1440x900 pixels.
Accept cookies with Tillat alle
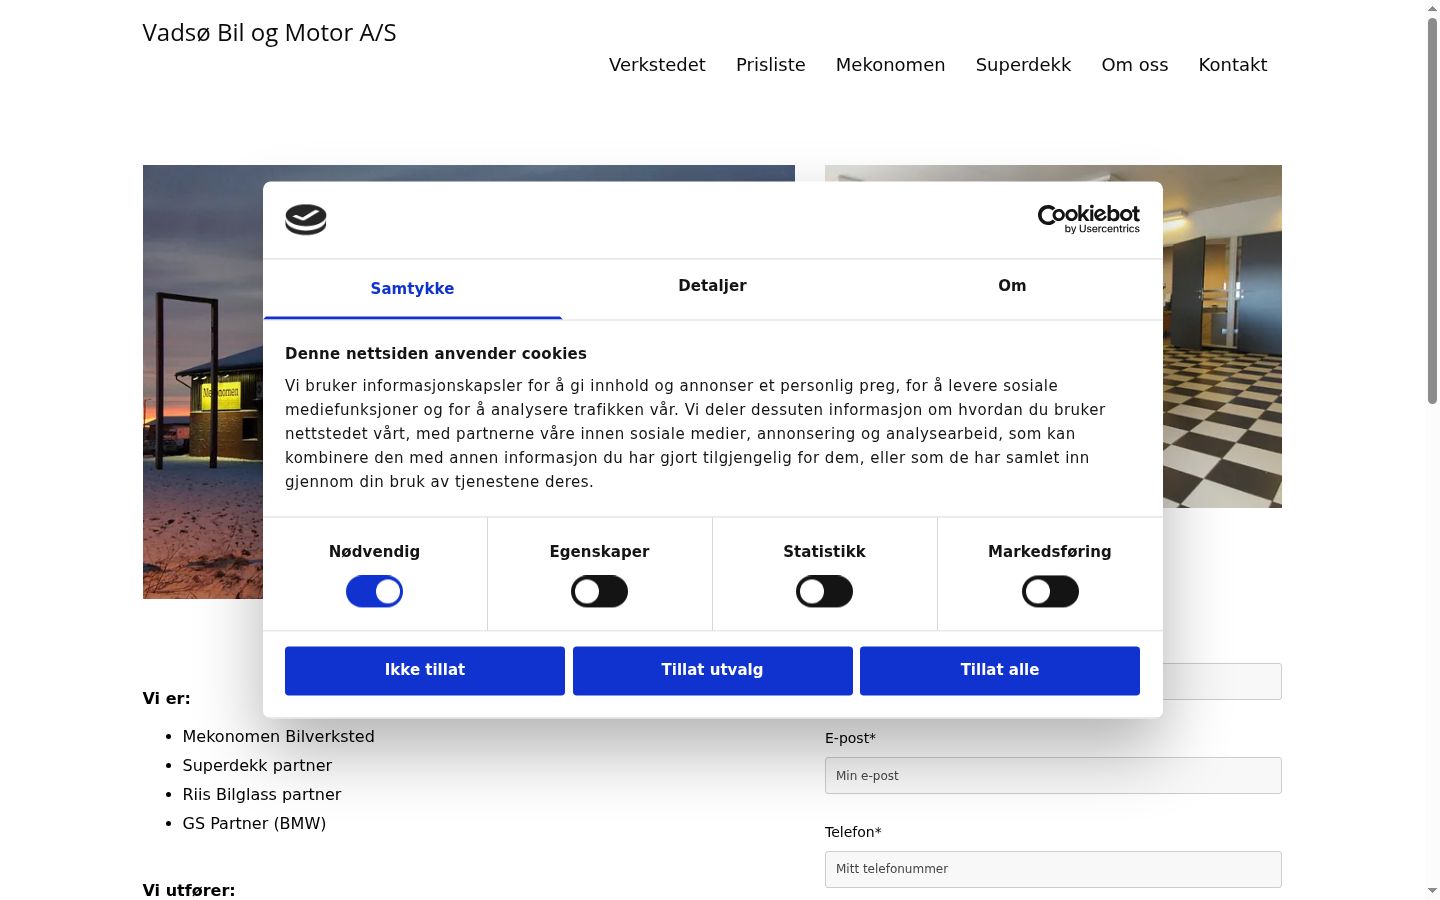coord(1000,670)
